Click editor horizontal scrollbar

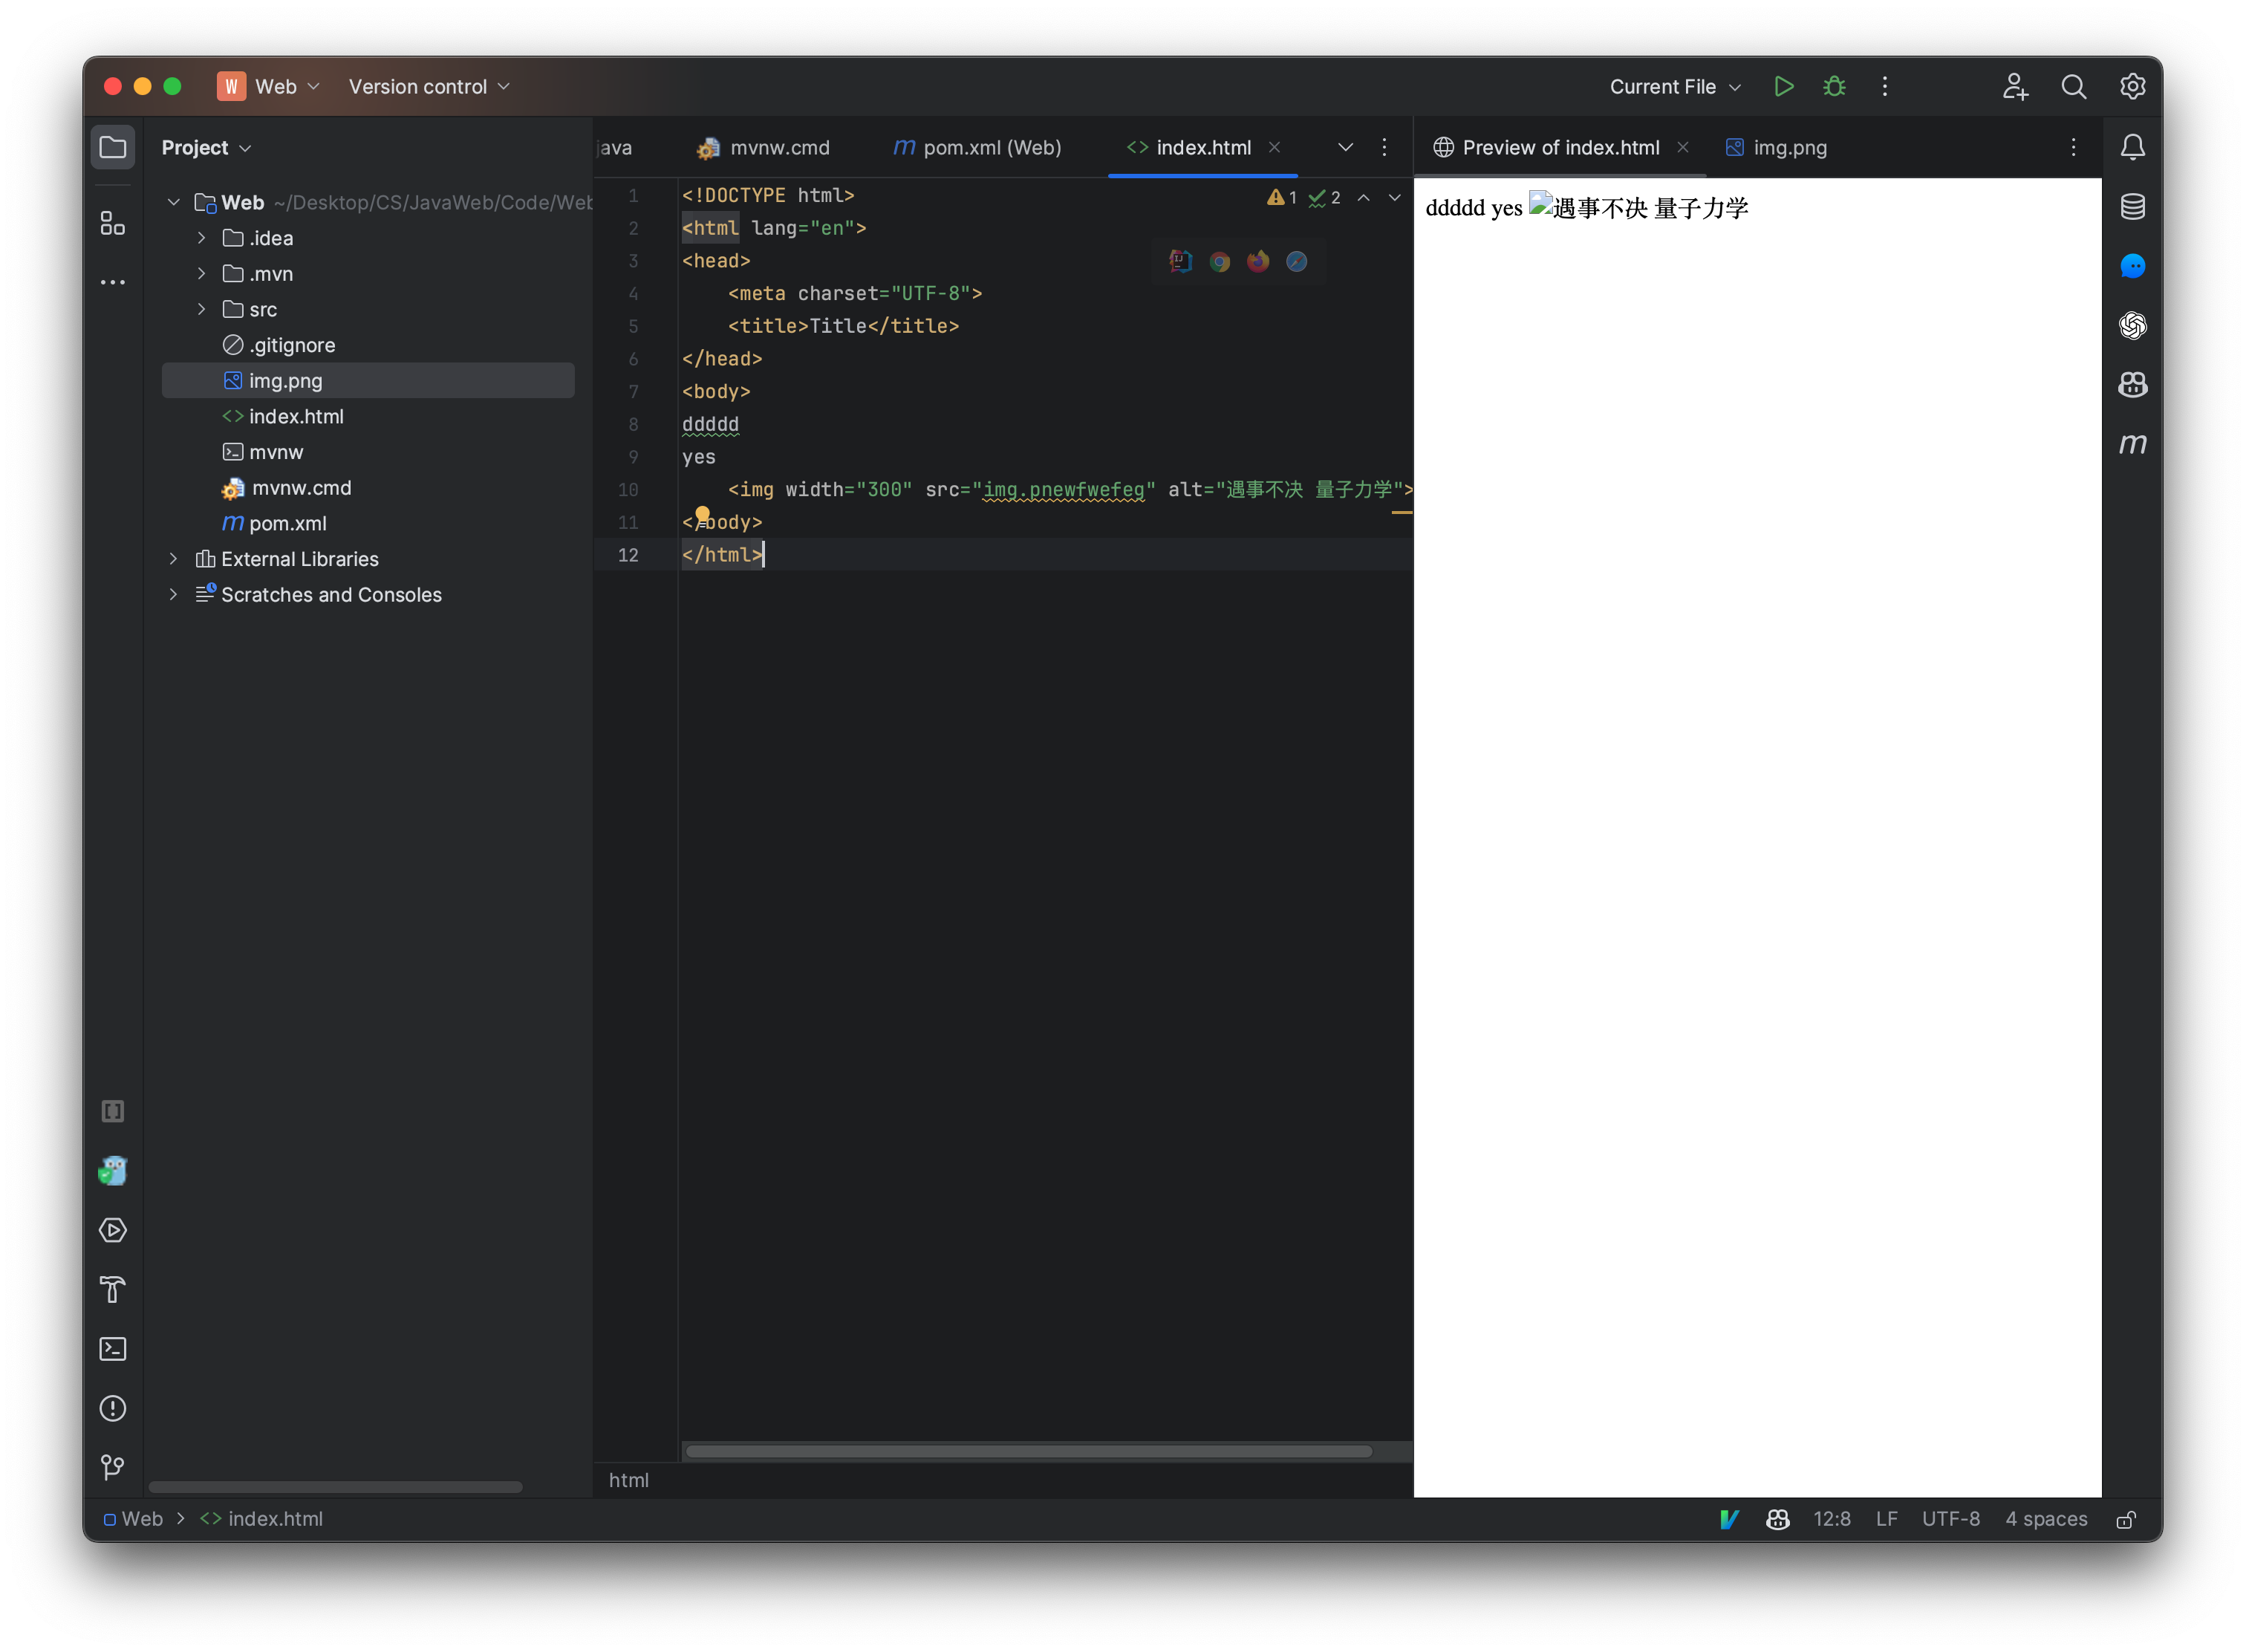click(1029, 1452)
